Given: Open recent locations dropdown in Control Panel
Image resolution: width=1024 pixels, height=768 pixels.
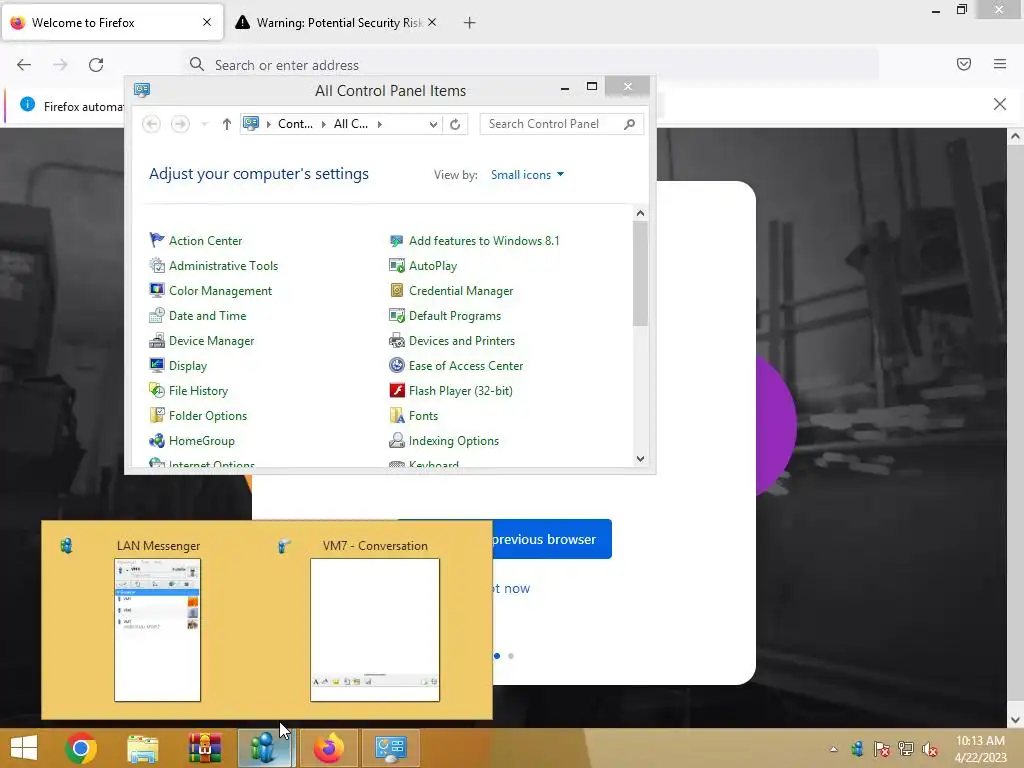Looking at the screenshot, I should 204,124.
